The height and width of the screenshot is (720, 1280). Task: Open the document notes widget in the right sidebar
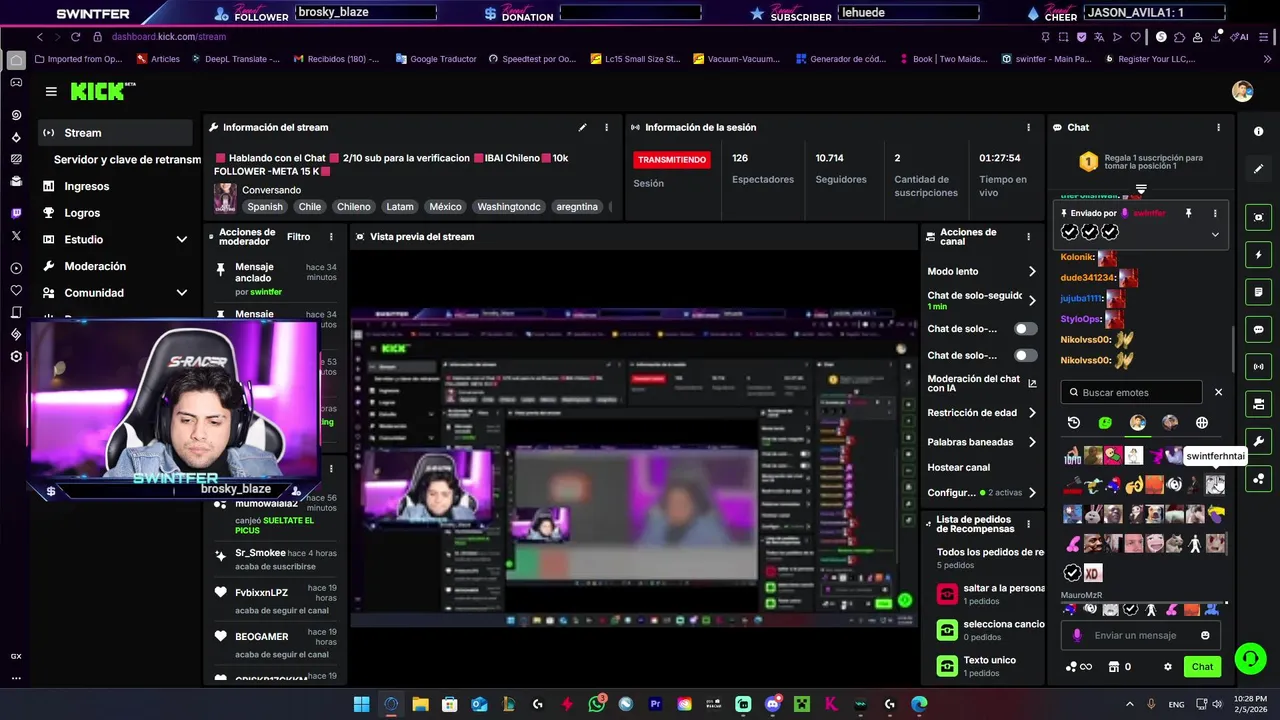(1258, 292)
